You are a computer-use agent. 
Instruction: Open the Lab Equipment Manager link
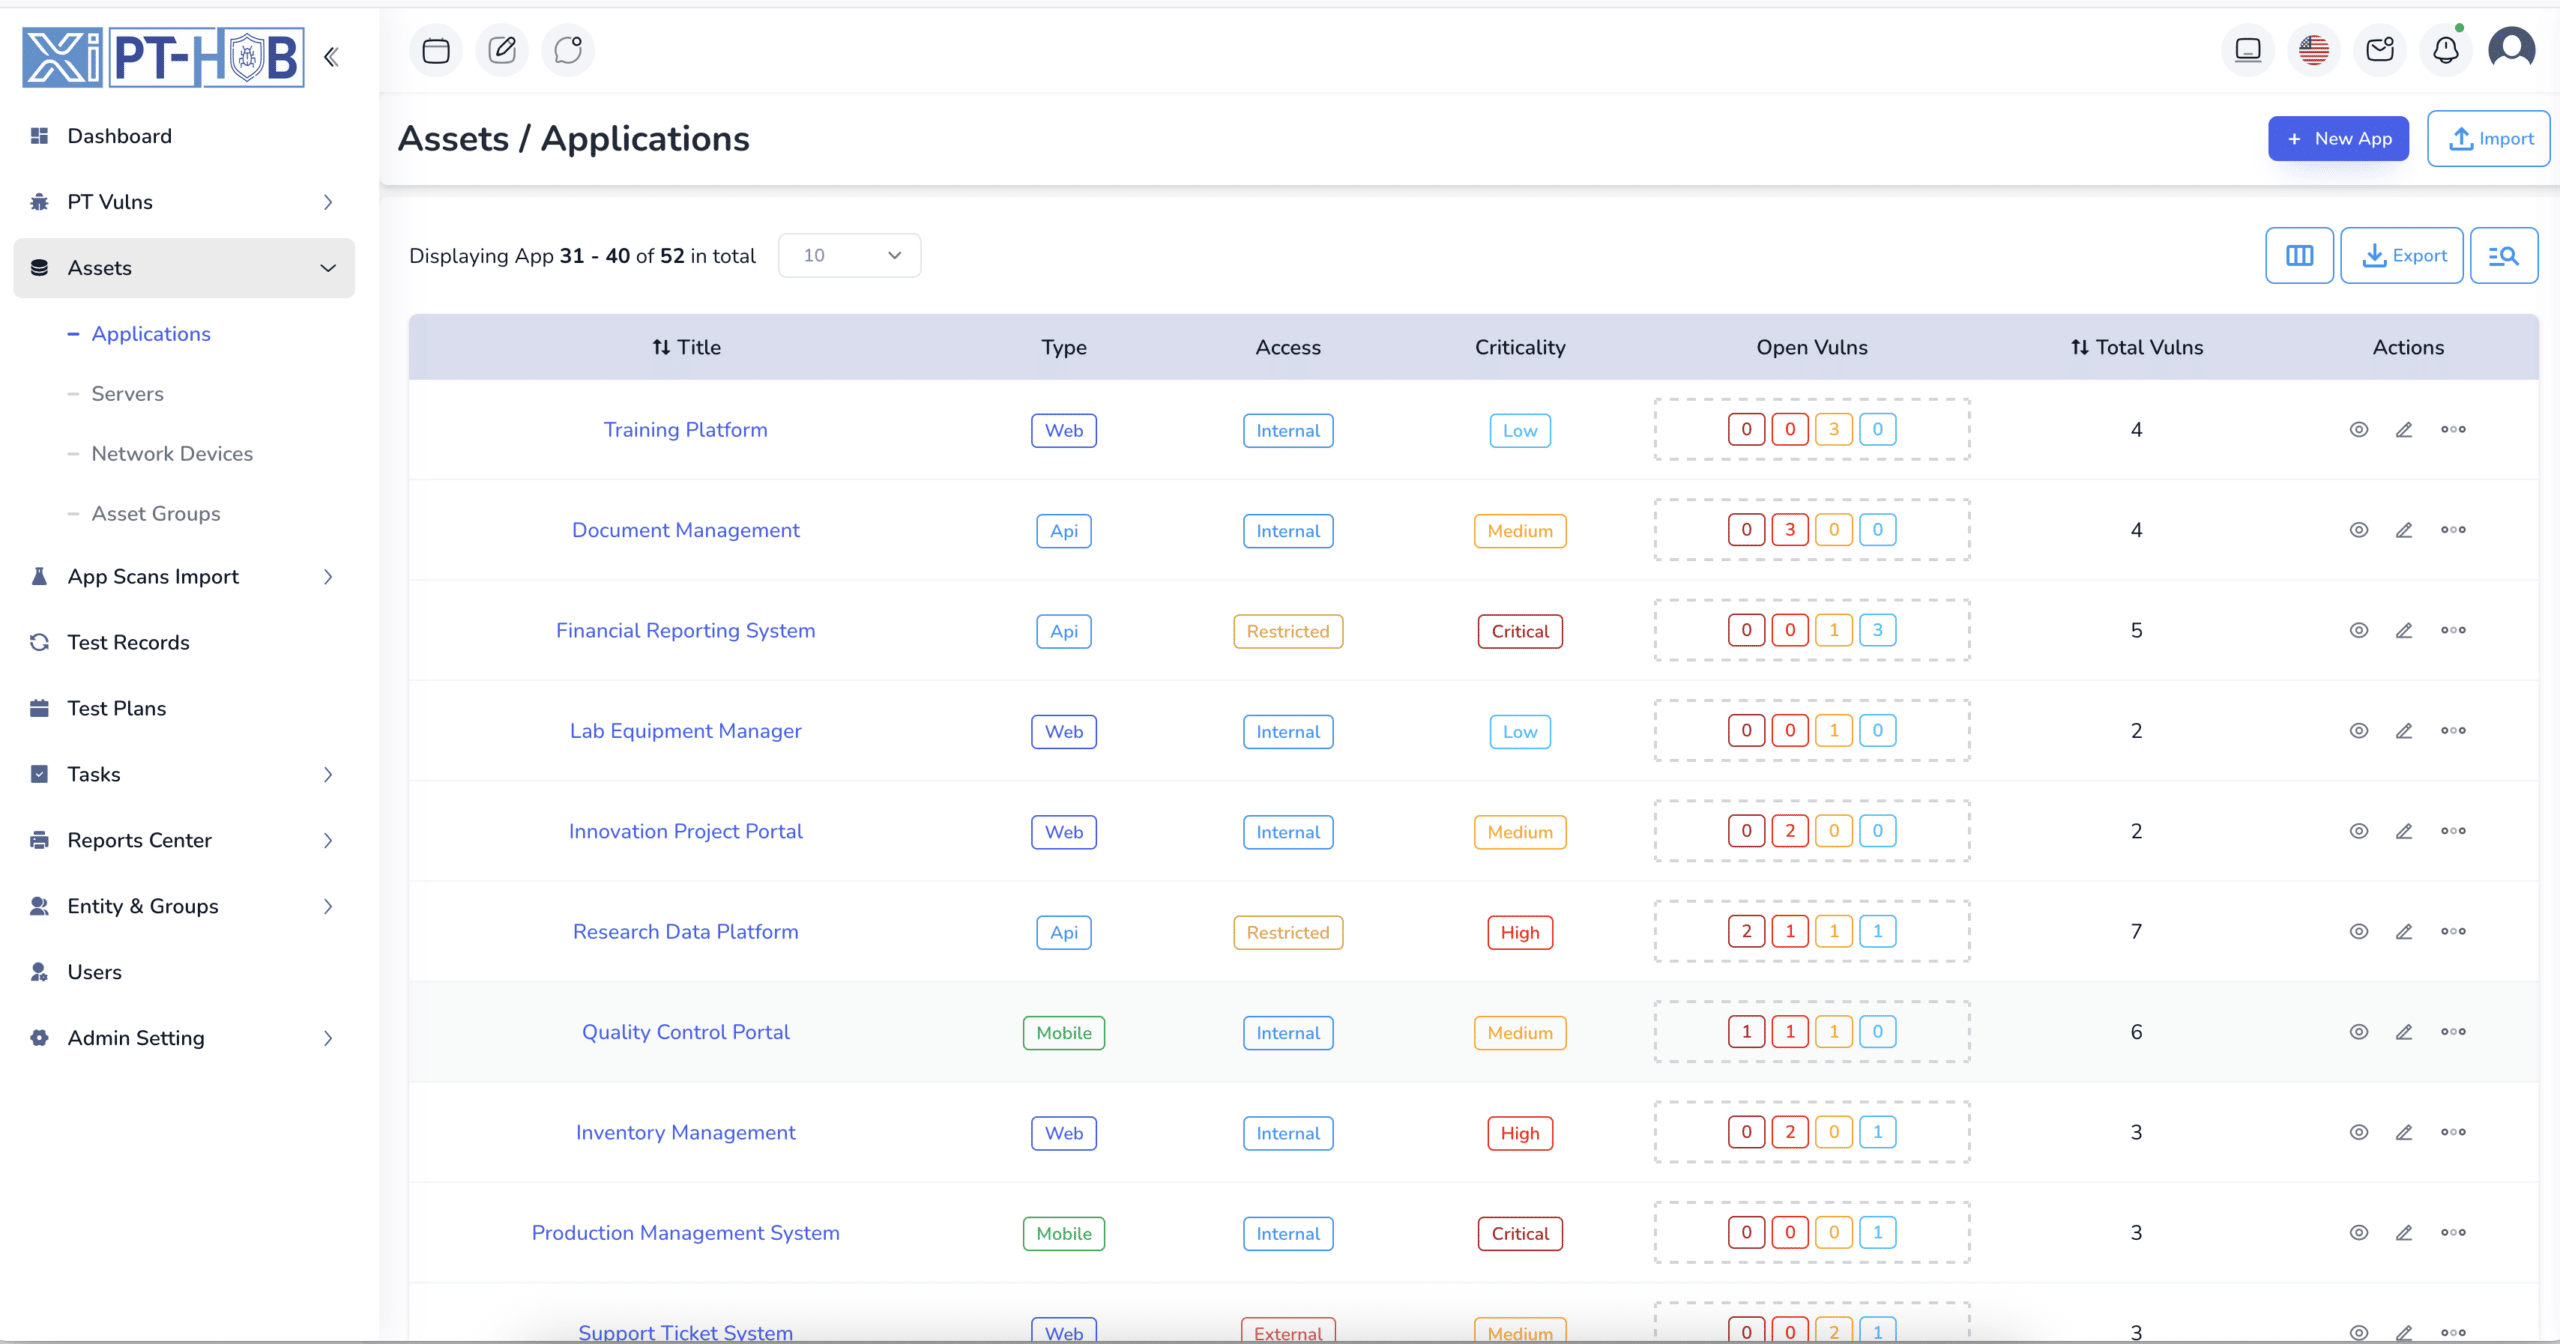click(686, 731)
